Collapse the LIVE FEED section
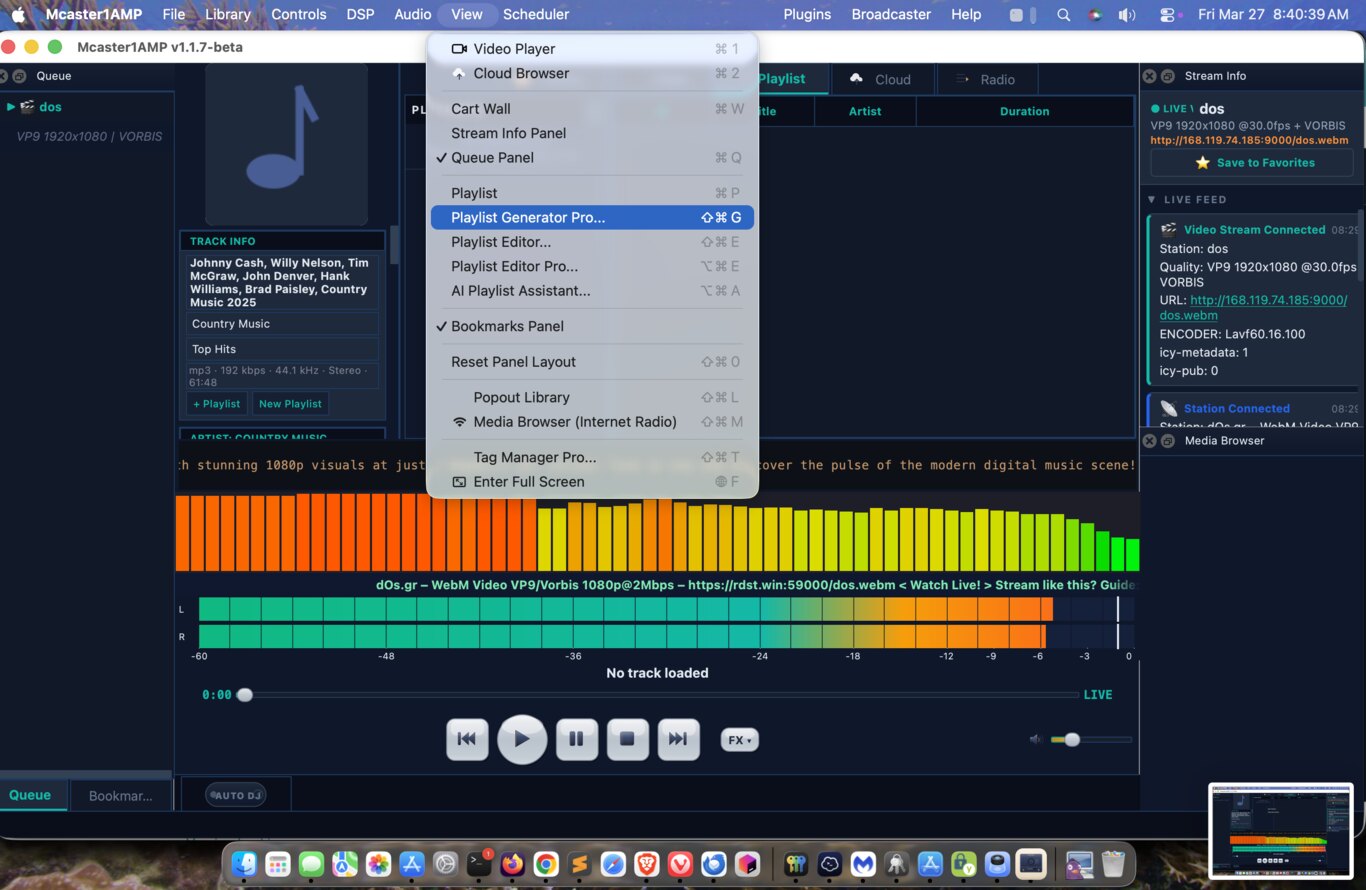This screenshot has width=1366, height=890. coord(1152,199)
